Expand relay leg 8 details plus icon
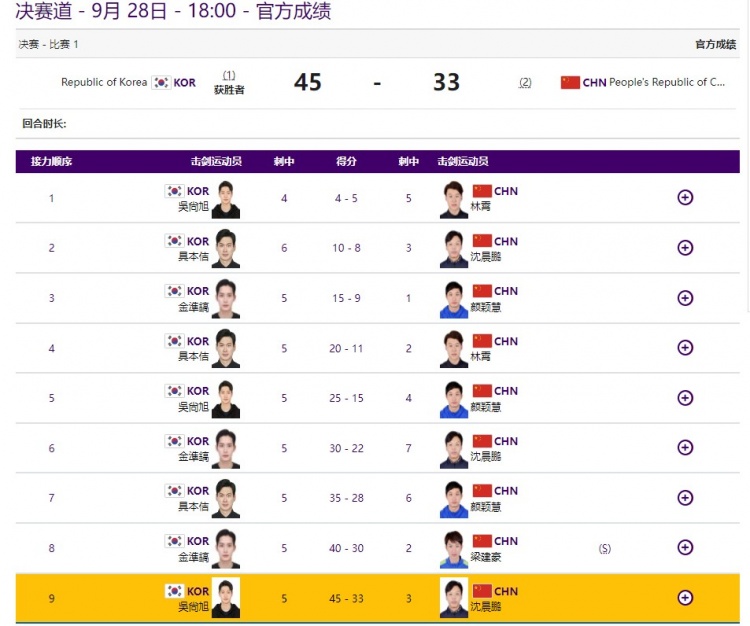Screen dimensions: 750x626 (x=685, y=548)
